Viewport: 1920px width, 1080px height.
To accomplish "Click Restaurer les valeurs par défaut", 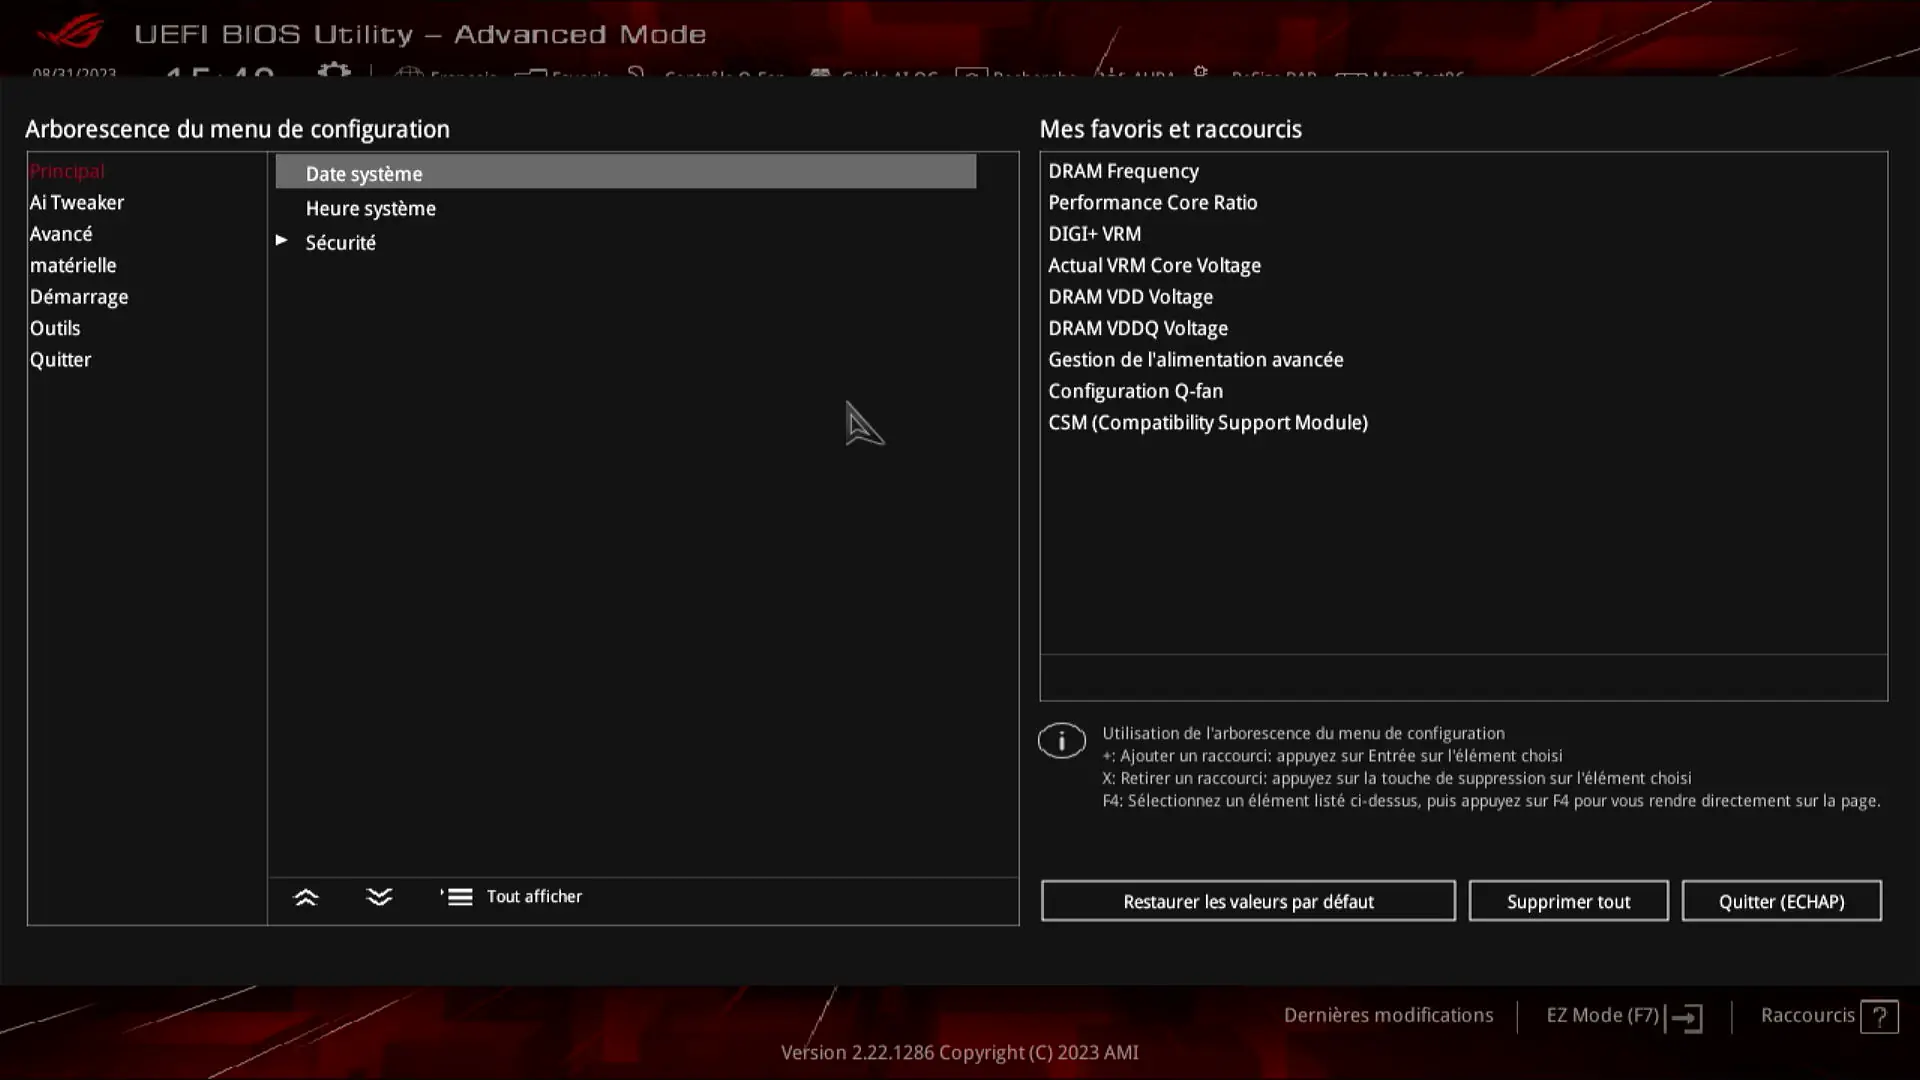I will pyautogui.click(x=1248, y=901).
